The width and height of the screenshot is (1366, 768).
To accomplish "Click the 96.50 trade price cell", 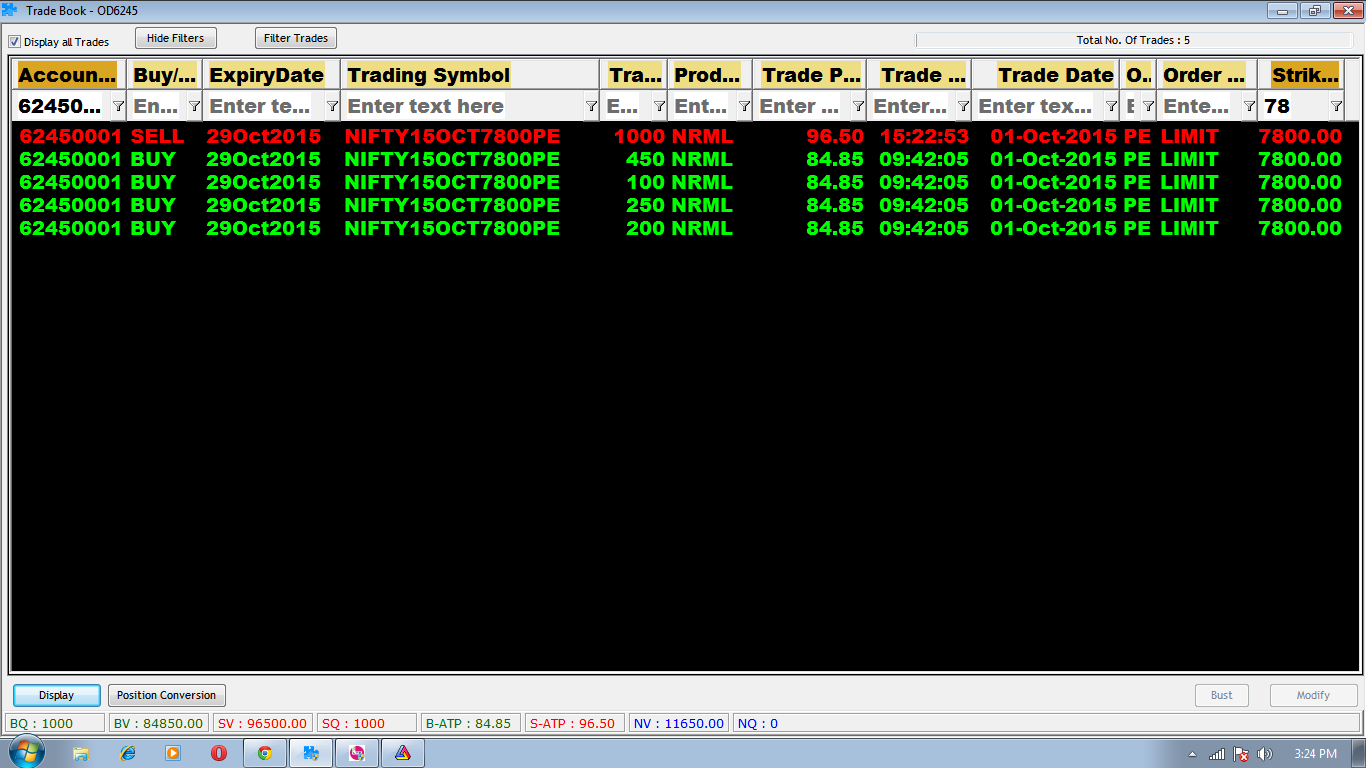I will 835,136.
